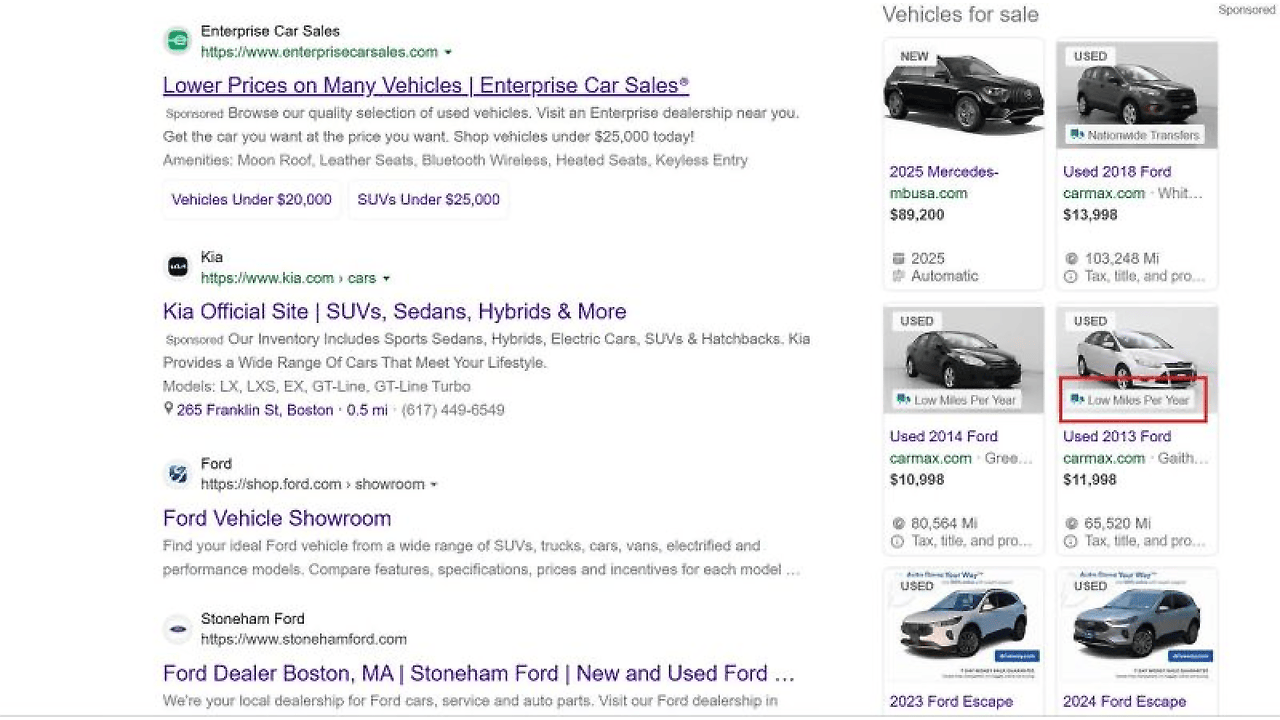
Task: Click info icon beside 2018 Ford tax note
Action: pyautogui.click(x=1070, y=277)
